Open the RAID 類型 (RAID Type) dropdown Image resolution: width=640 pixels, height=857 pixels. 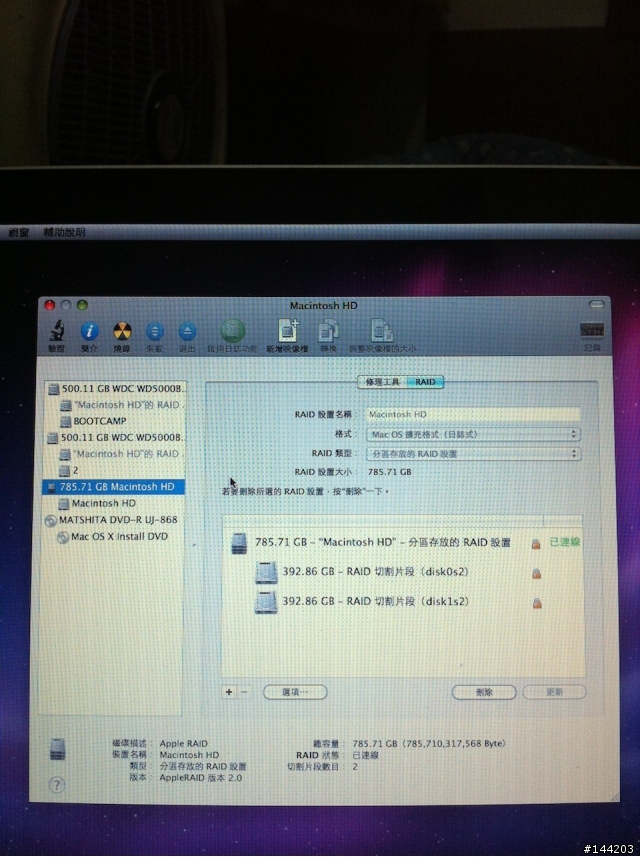[473, 454]
